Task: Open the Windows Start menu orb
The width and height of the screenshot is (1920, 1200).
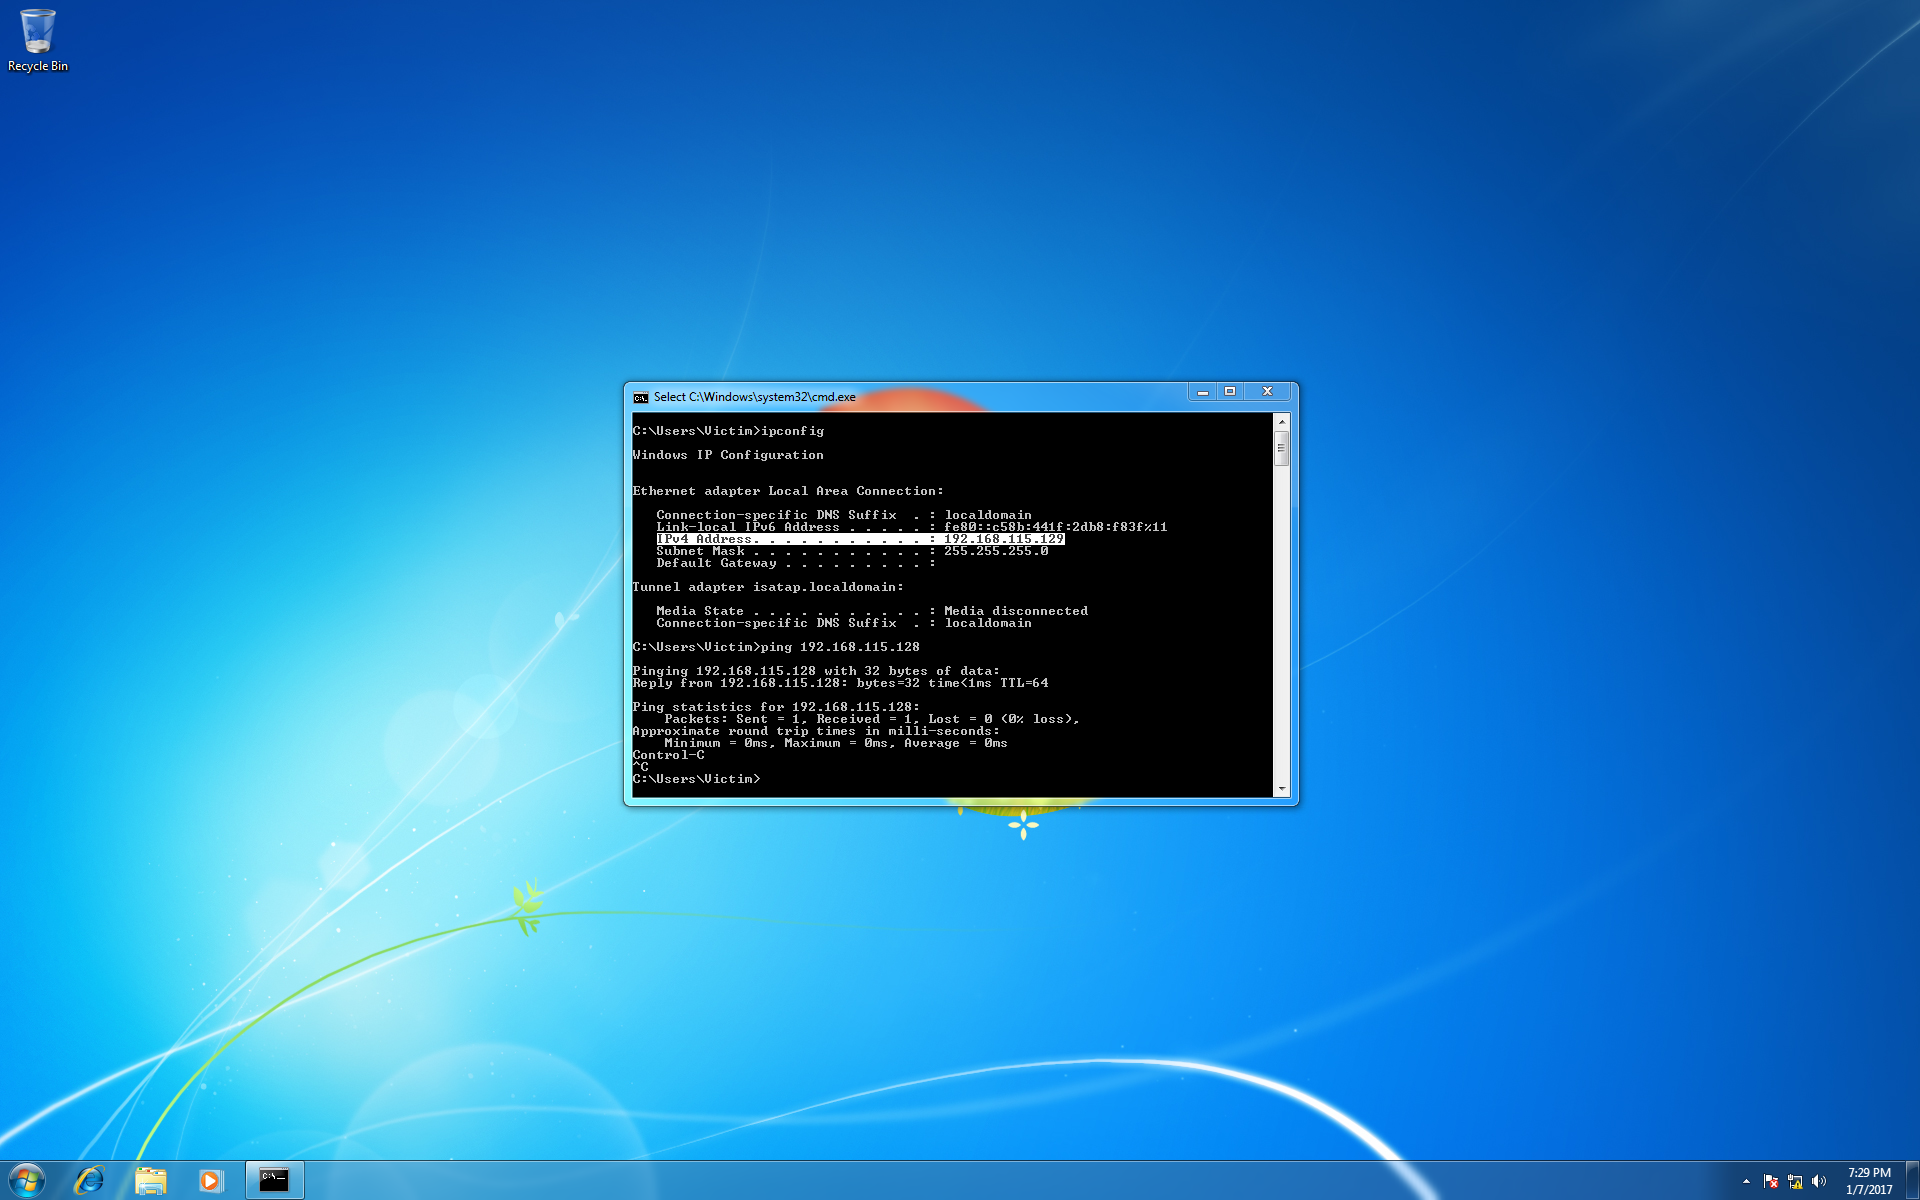Action: point(27,1181)
